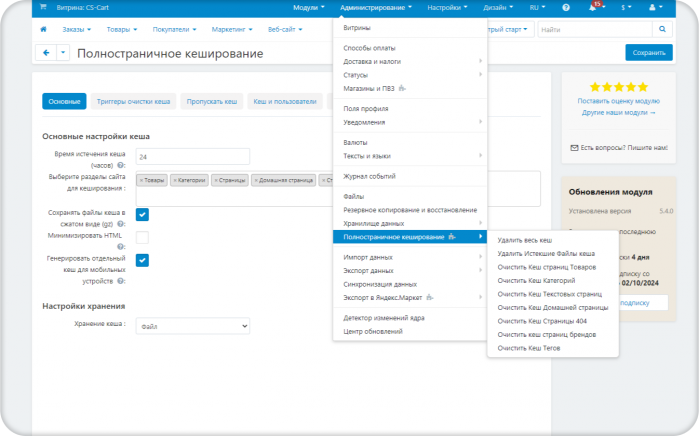Viewport: 700px width, 436px height.
Task: Click the shopping cart storefront icon
Action: tap(43, 7)
